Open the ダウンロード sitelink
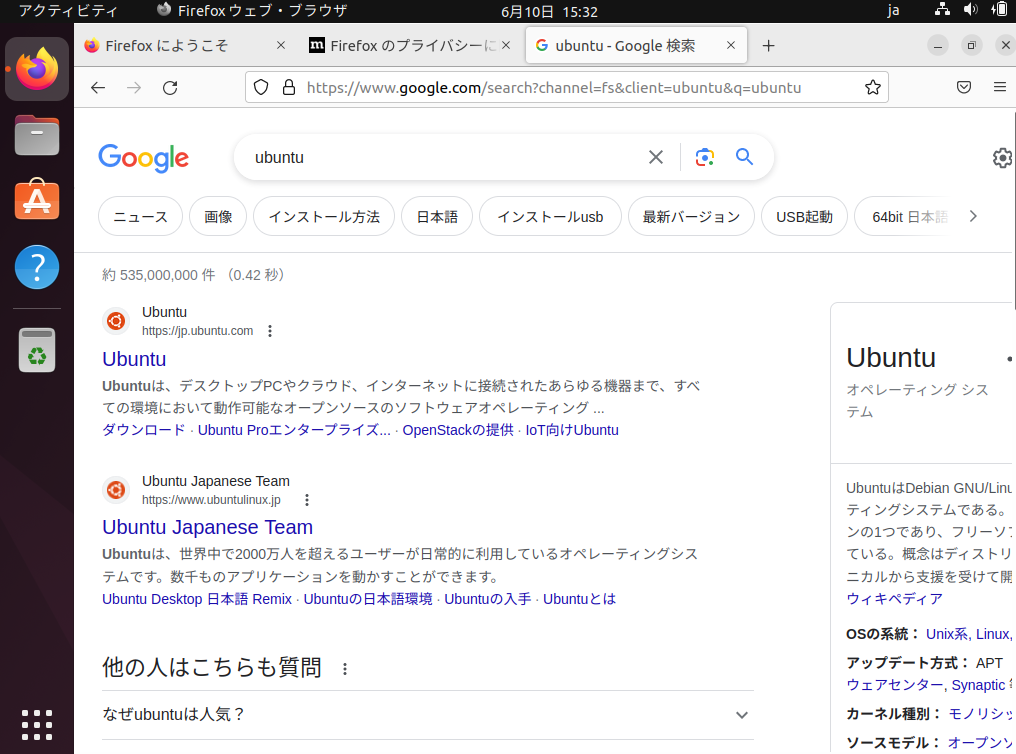The height and width of the screenshot is (754, 1016). (144, 430)
